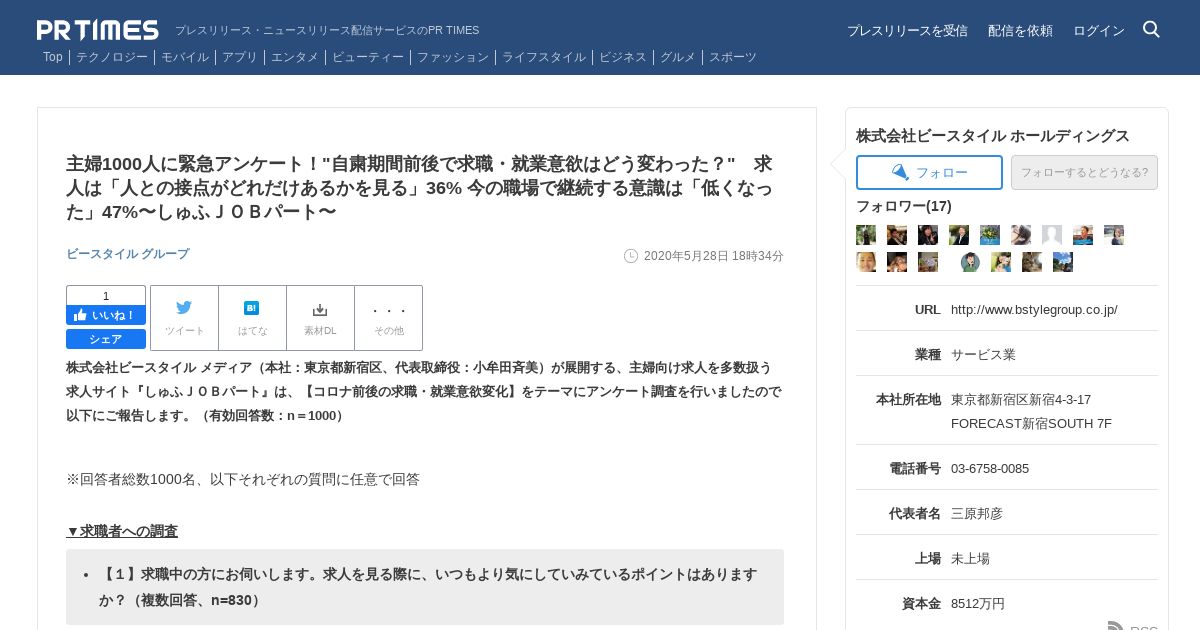Click the 未上場 listing status value
Viewport: 1200px width, 630px height.
970,558
